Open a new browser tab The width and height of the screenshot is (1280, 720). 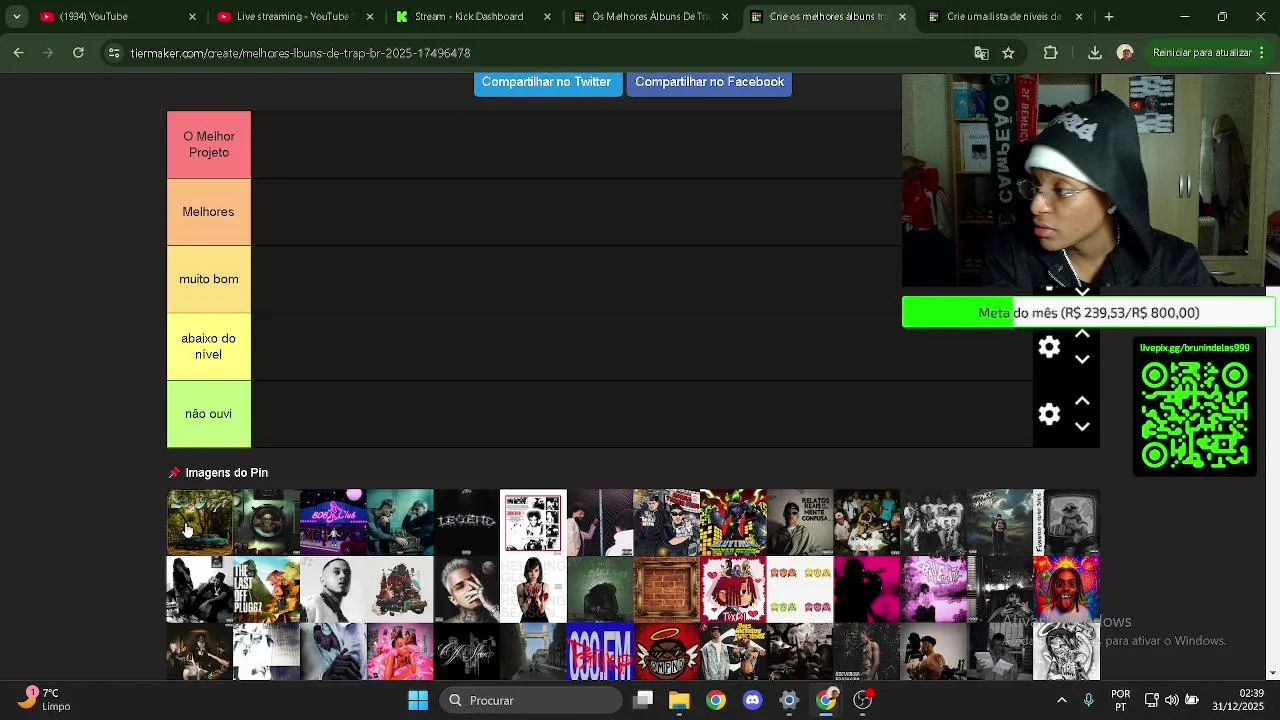point(1108,17)
